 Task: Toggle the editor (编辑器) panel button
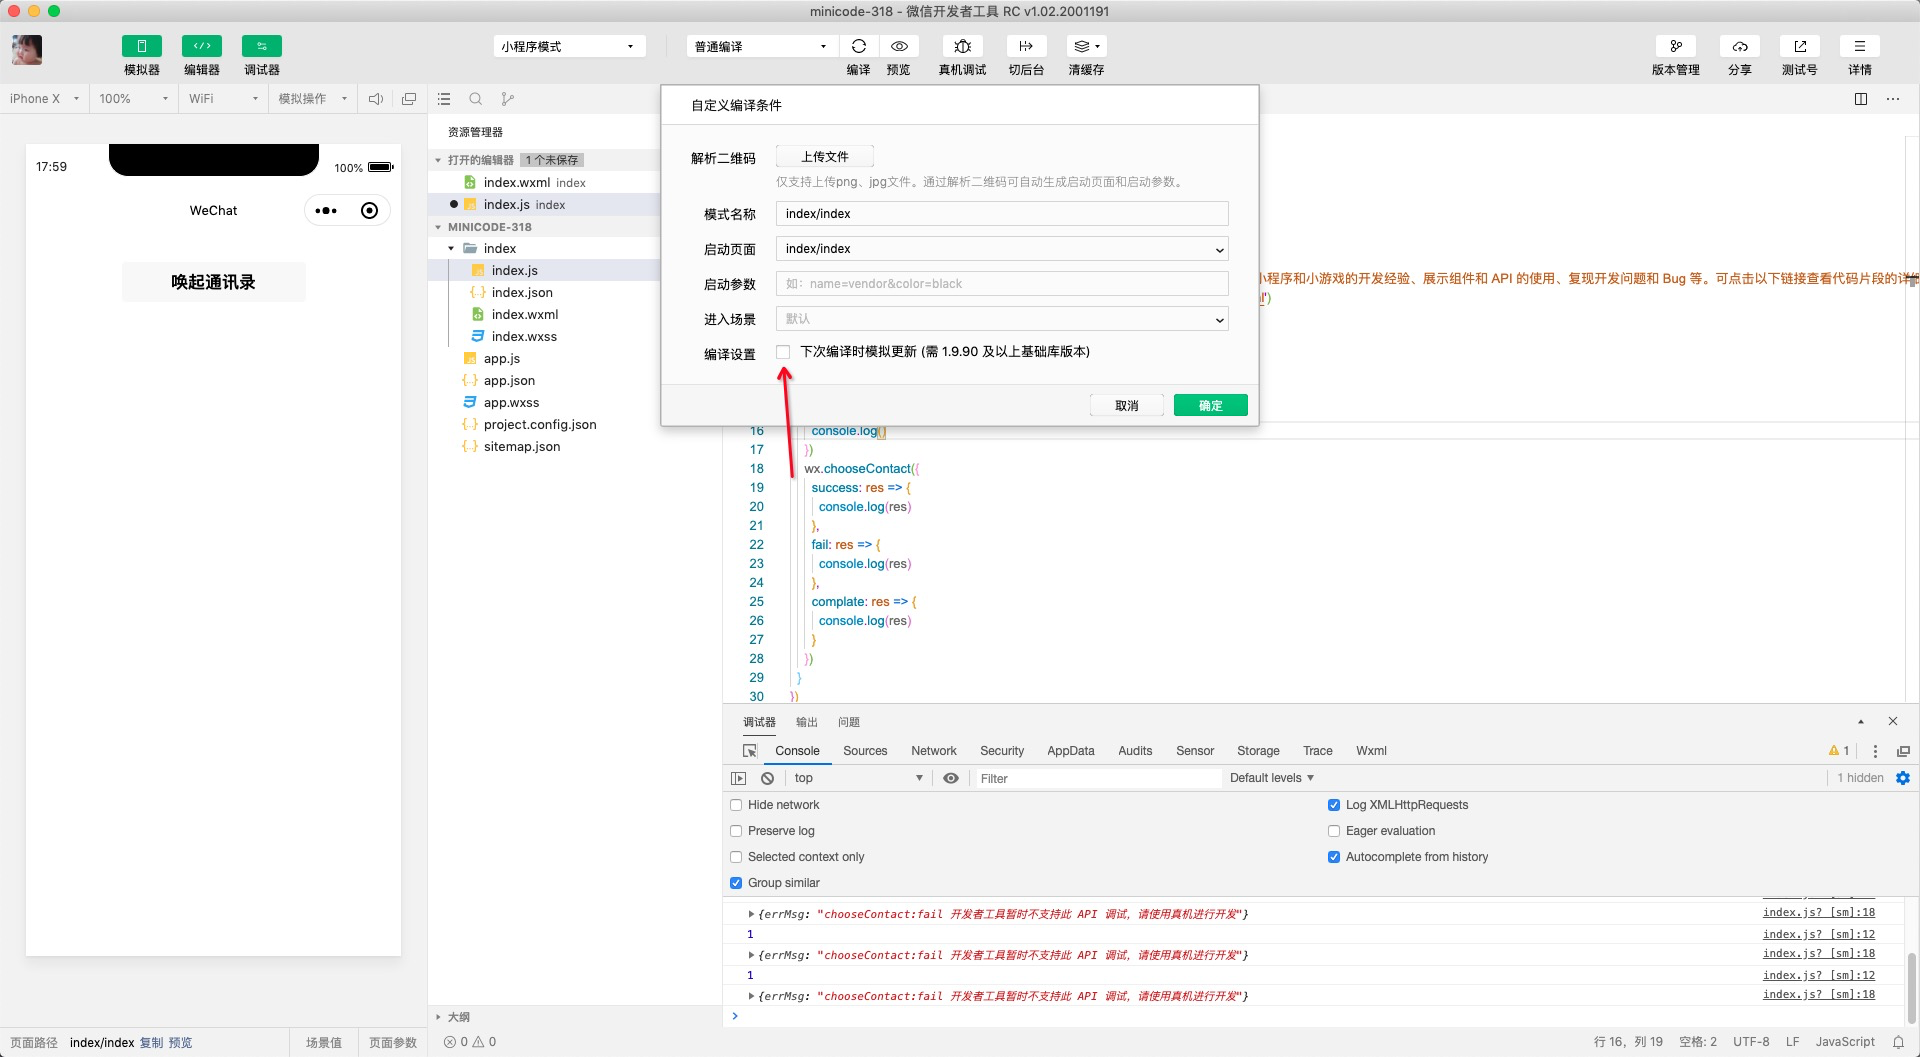click(x=201, y=46)
